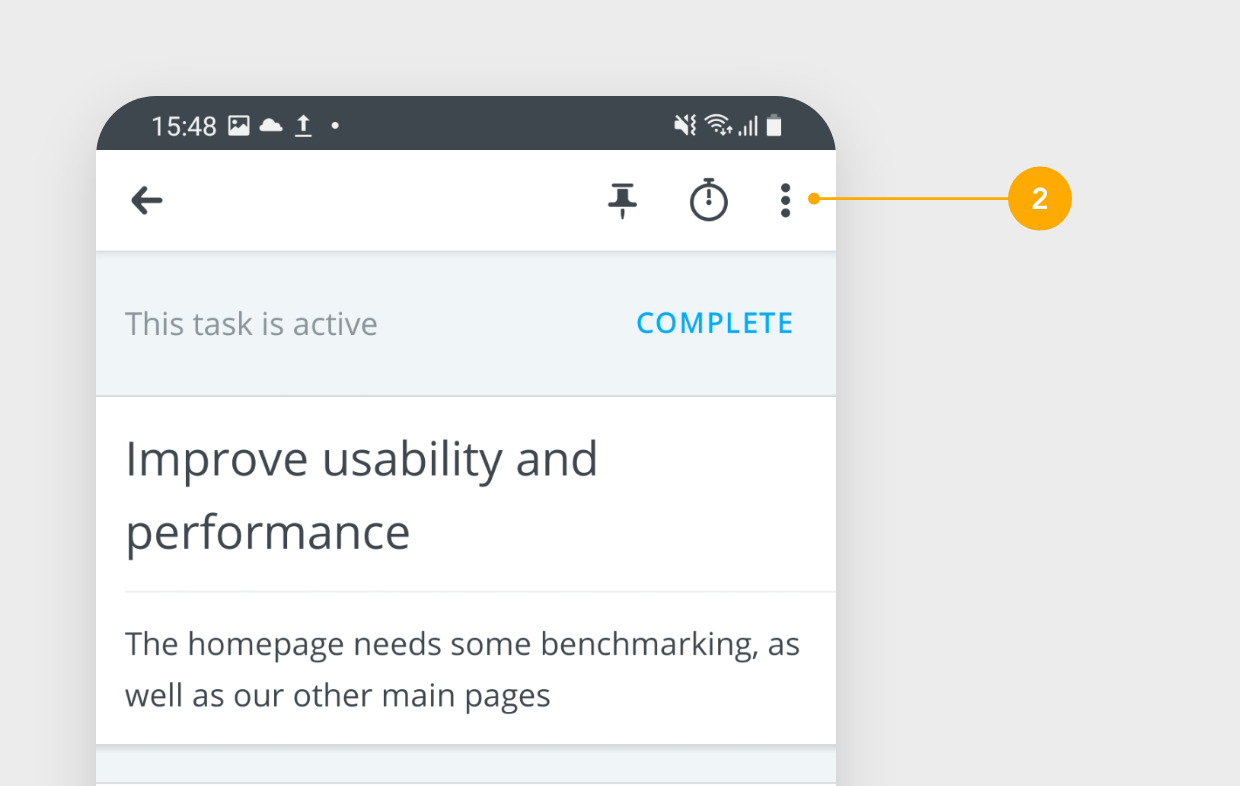Tap the clock showing 15:48
This screenshot has height=786, width=1240.
185,125
